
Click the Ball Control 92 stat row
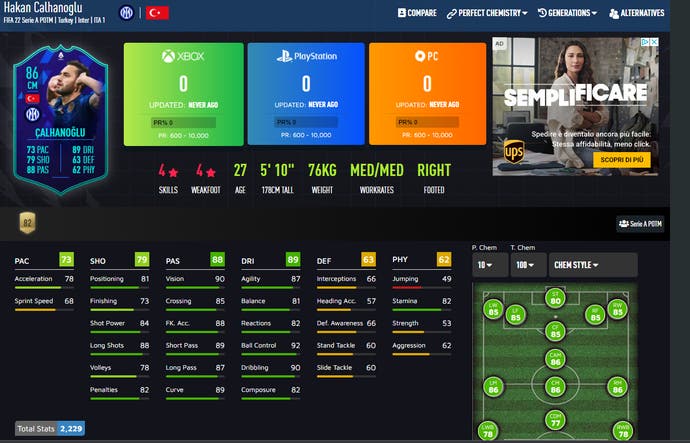(271, 348)
